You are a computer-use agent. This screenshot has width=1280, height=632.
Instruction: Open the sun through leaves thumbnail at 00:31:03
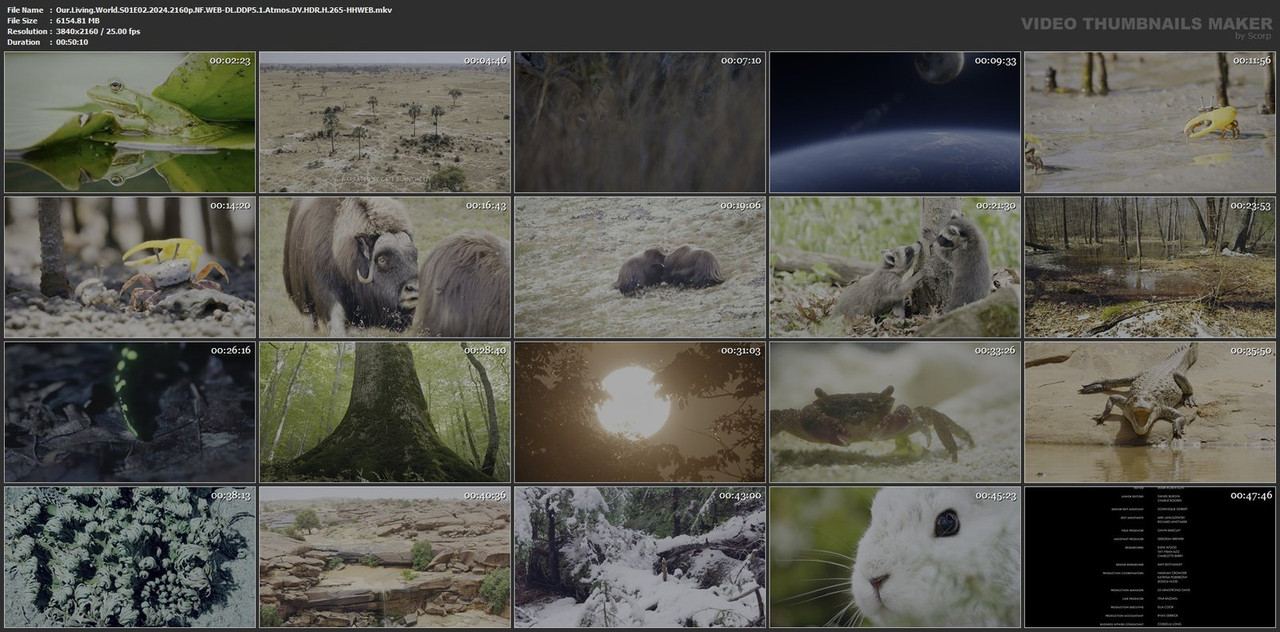[640, 412]
